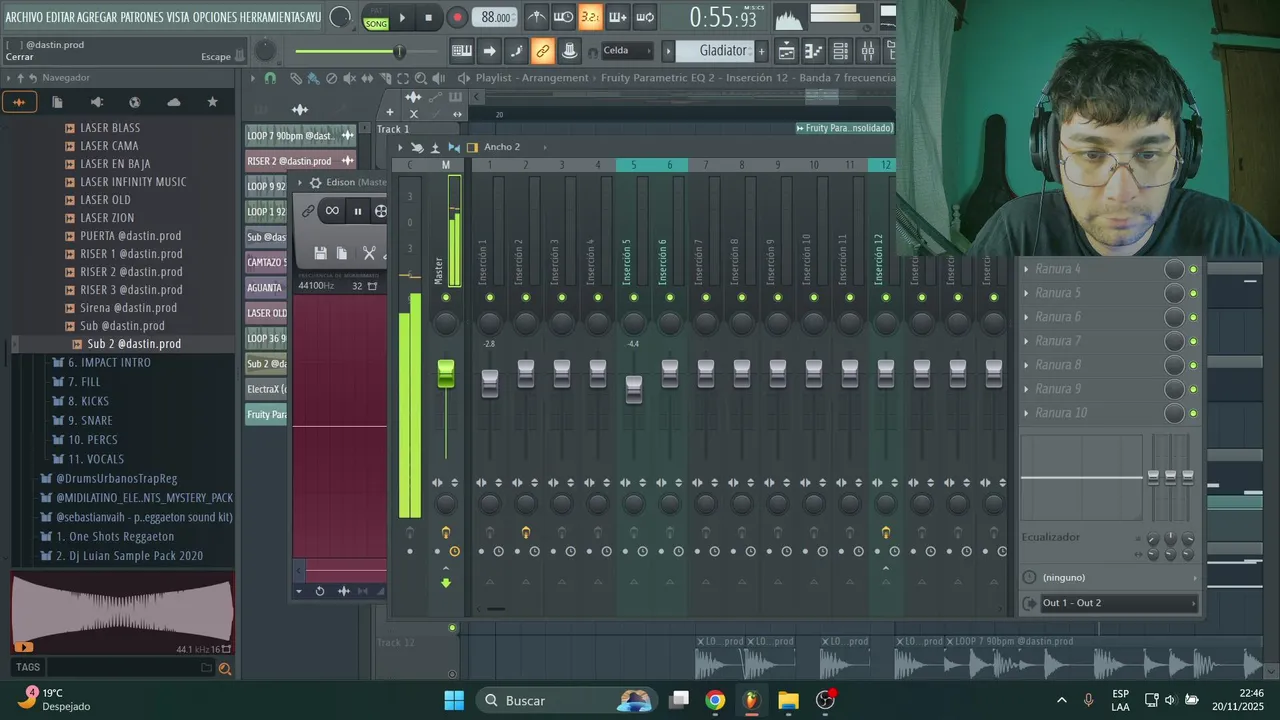
Task: Toggle the overdub blend recording icon
Action: (x=618, y=17)
